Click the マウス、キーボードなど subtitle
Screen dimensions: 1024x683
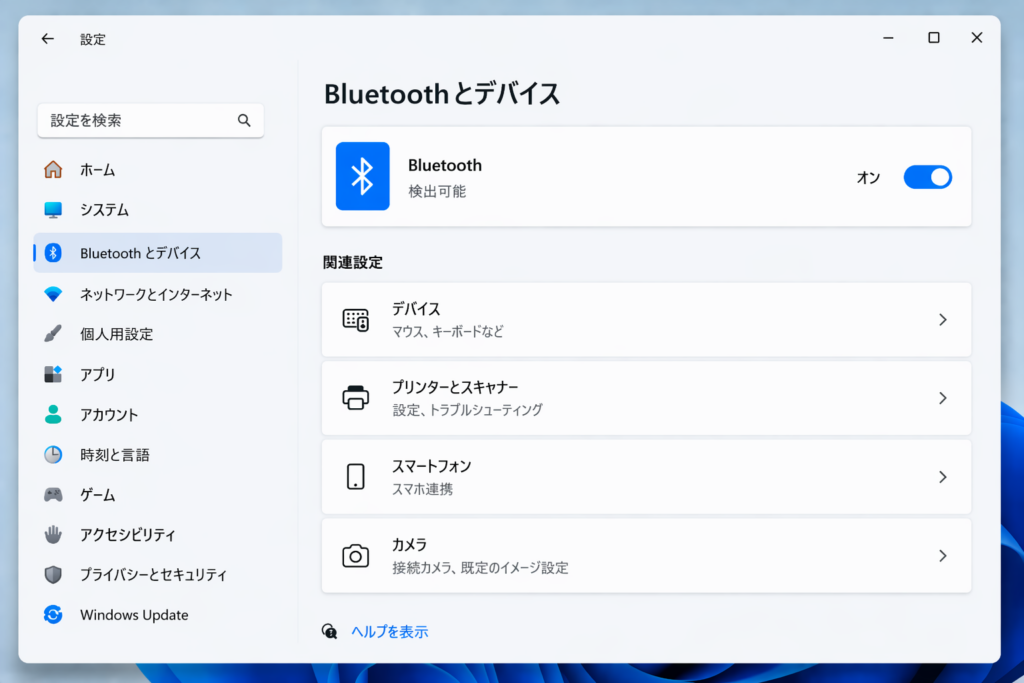point(448,332)
